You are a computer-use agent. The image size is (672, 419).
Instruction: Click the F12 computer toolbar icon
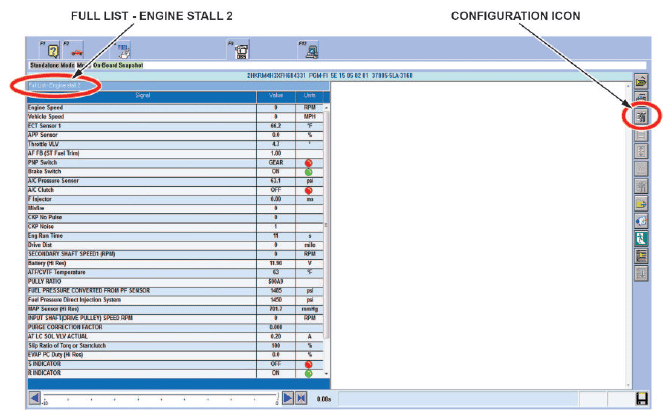(x=312, y=51)
